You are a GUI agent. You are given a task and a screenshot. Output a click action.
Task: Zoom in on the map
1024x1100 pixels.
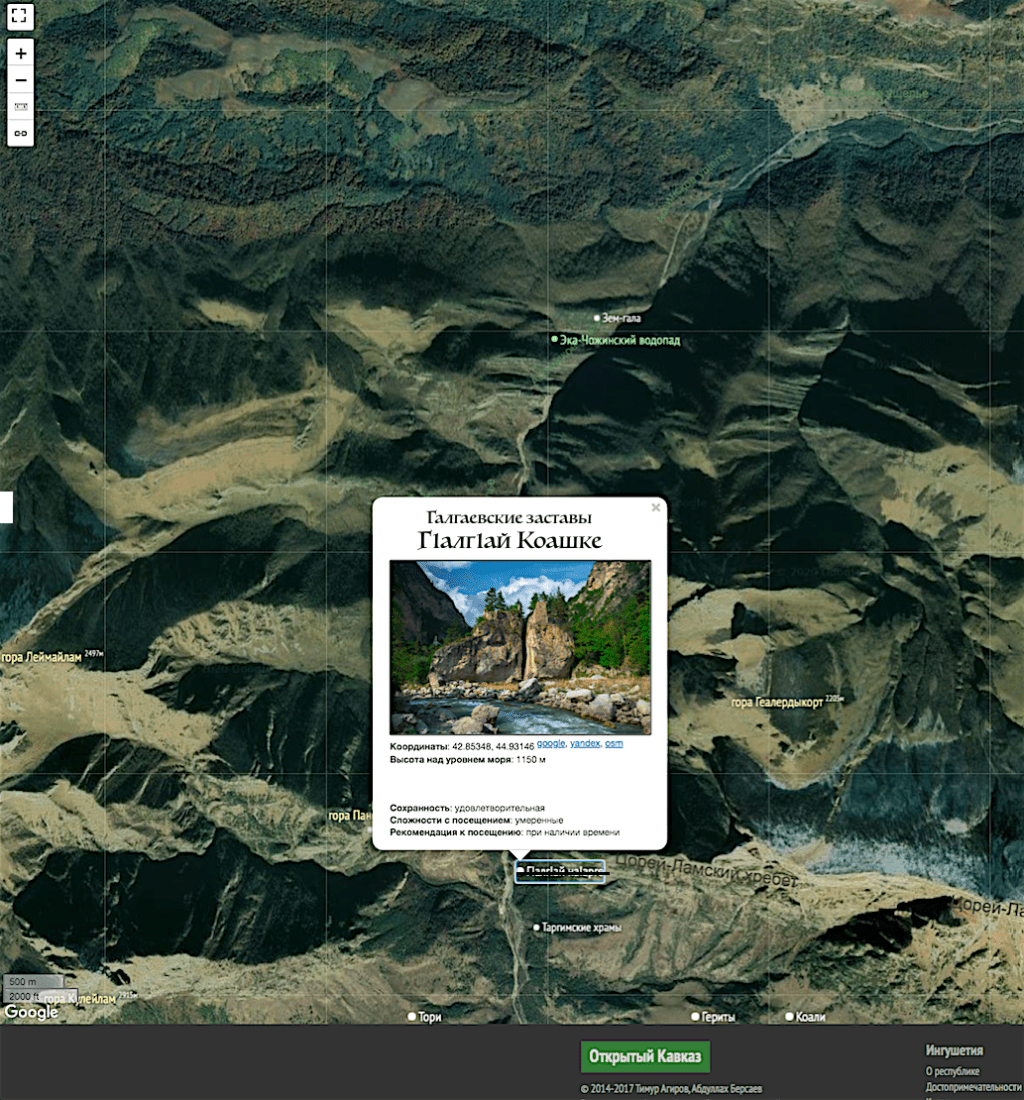pyautogui.click(x=21, y=53)
